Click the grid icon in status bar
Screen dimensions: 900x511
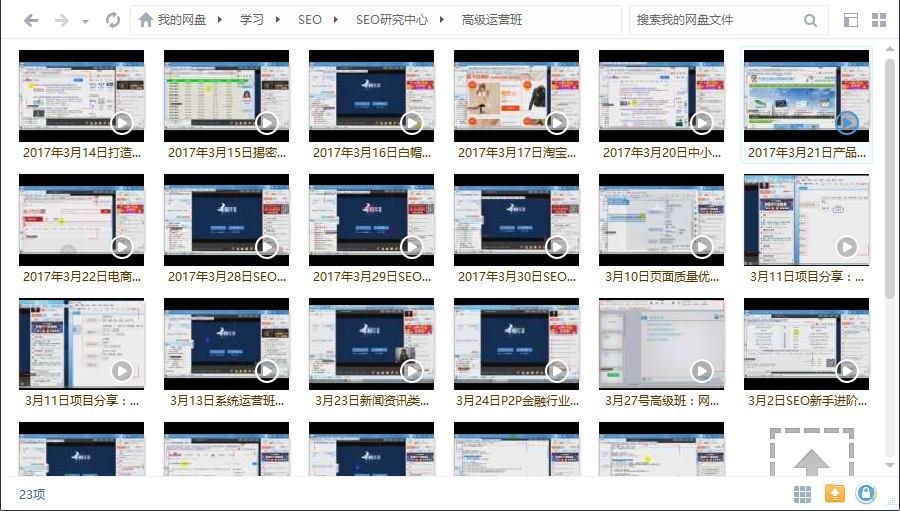[x=802, y=494]
